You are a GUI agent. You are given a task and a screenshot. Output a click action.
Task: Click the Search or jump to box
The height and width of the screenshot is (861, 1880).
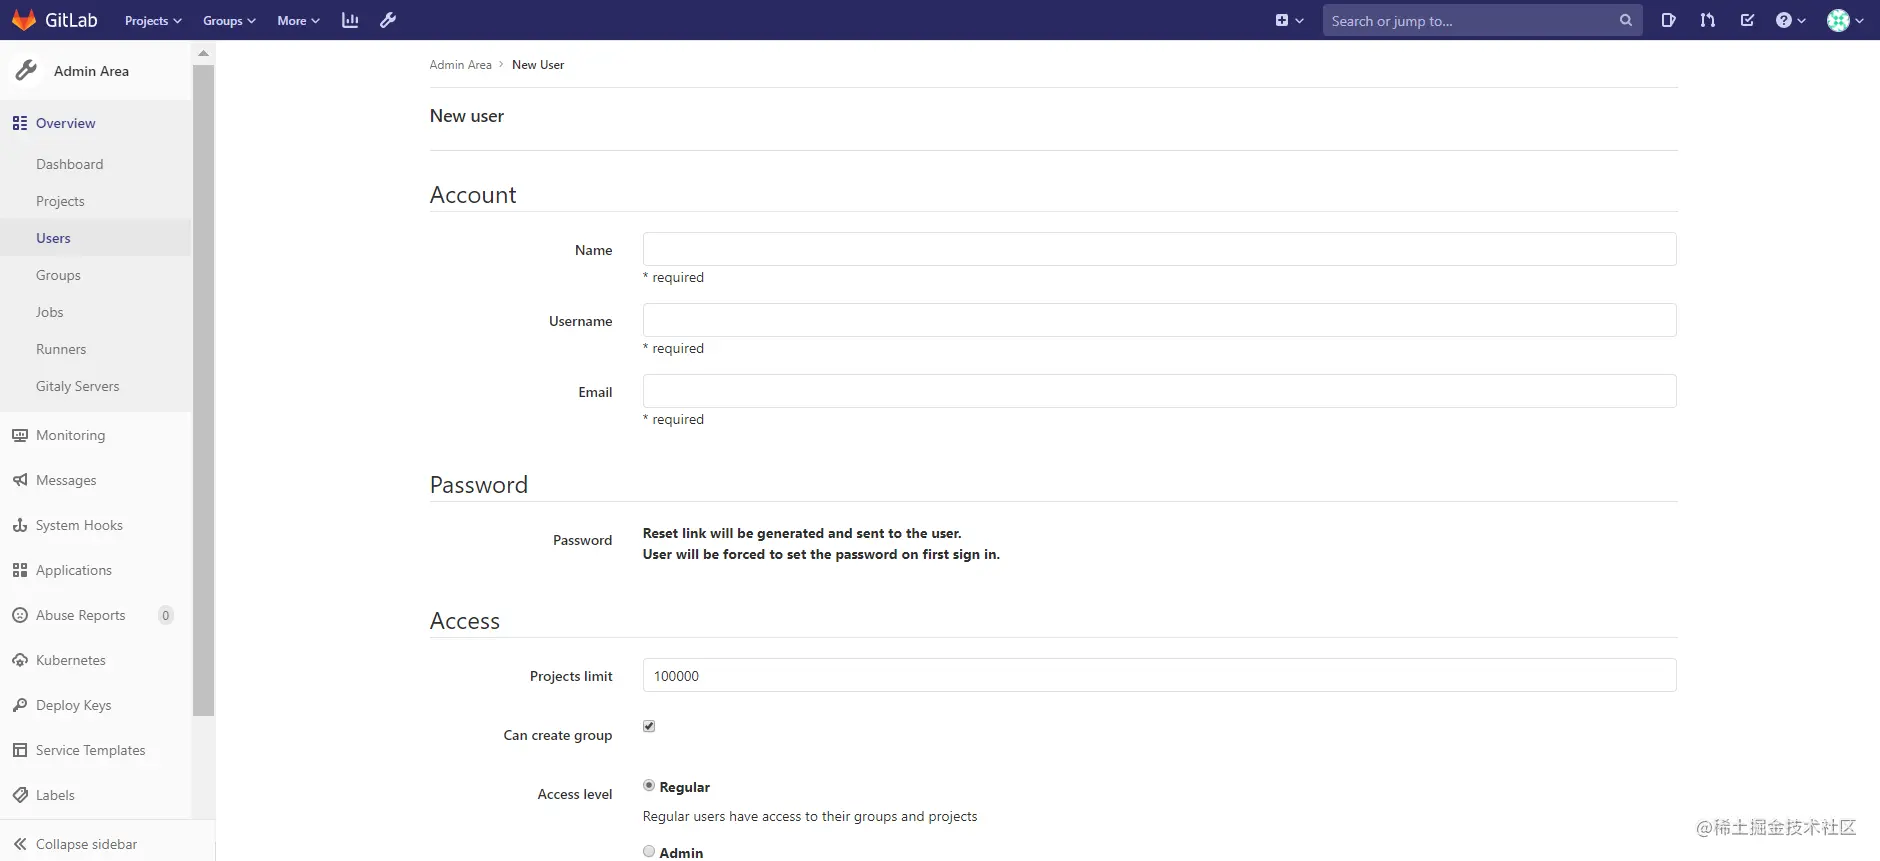[1482, 20]
